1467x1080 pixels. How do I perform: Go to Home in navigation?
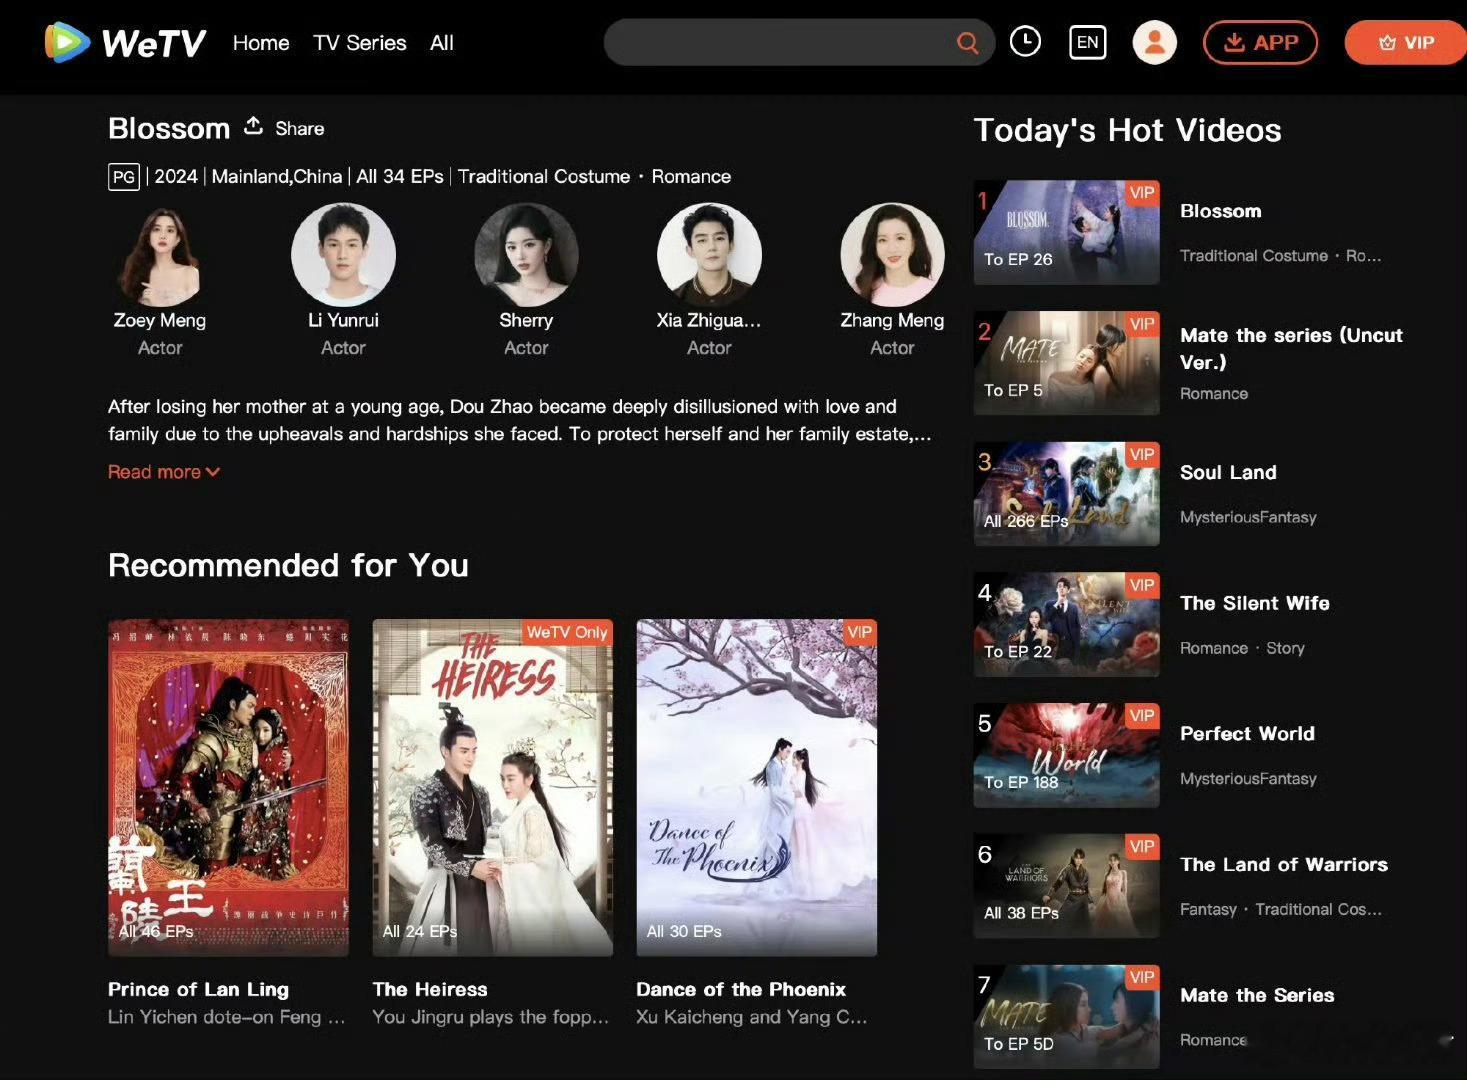pyautogui.click(x=261, y=43)
